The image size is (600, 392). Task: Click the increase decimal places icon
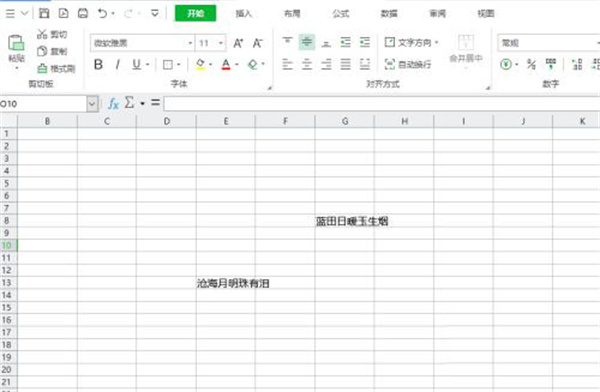(x=577, y=64)
